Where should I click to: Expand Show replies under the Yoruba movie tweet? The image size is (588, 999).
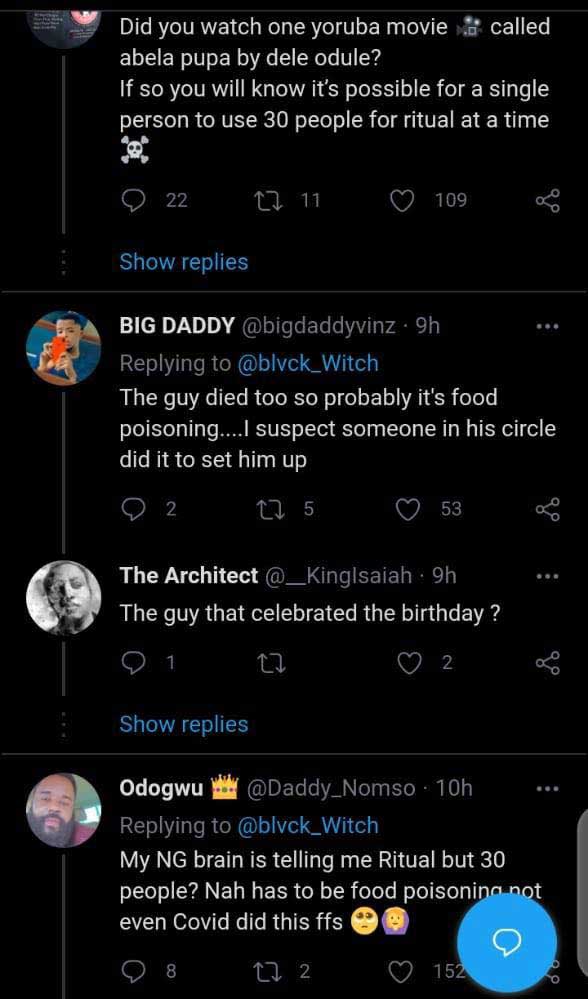(x=184, y=262)
